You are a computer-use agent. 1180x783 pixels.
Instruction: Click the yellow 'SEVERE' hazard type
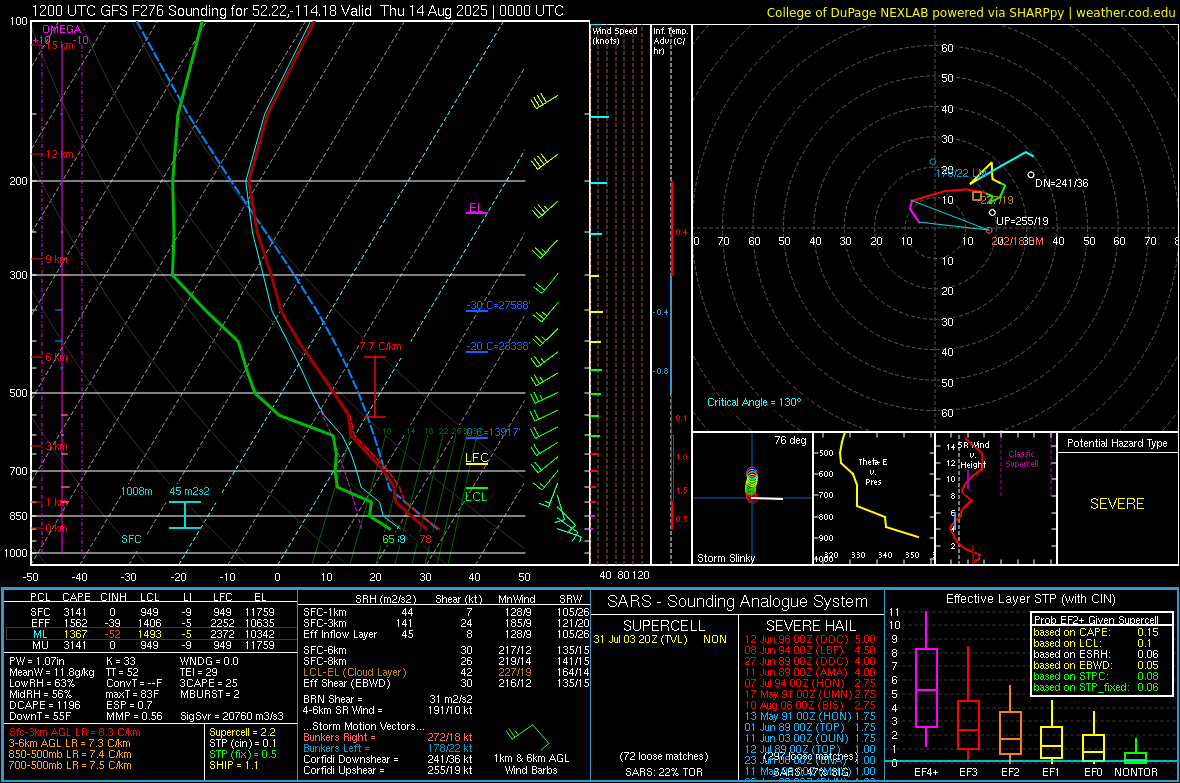1117,504
